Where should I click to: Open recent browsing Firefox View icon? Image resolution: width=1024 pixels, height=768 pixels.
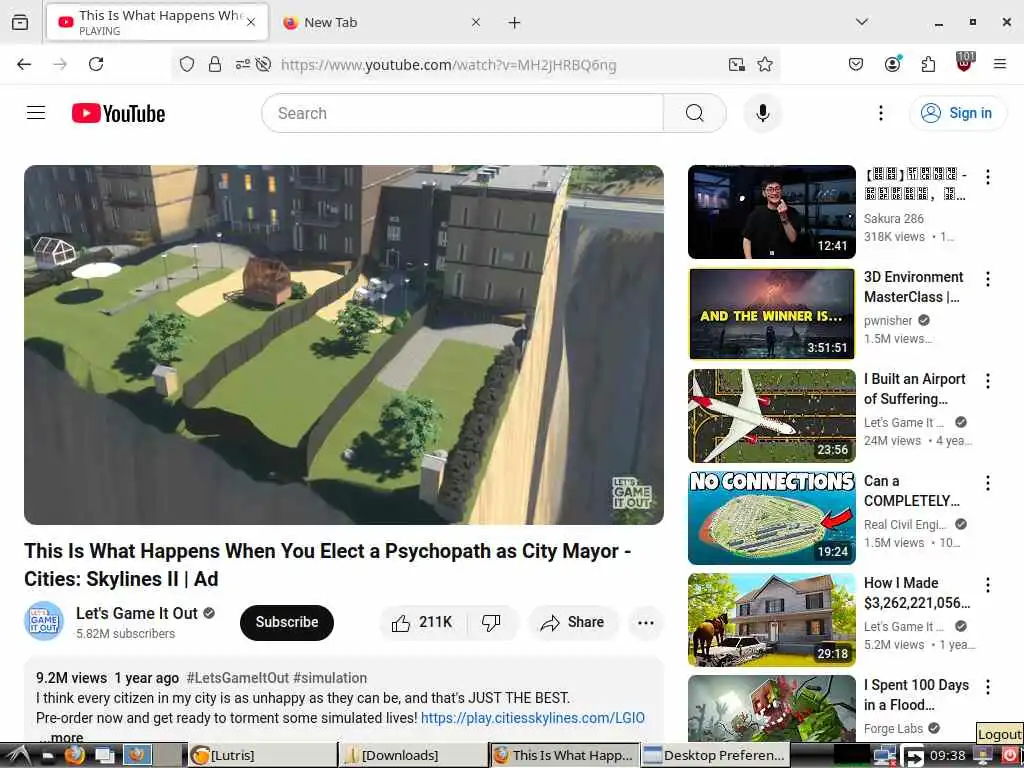pyautogui.click(x=20, y=22)
